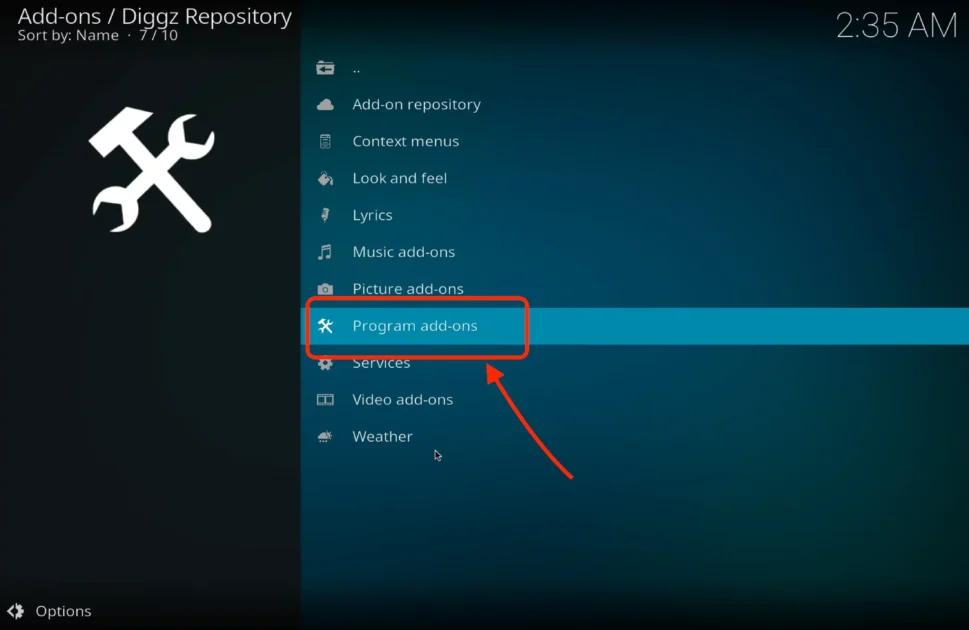Click the Lyrics microphone icon
The height and width of the screenshot is (630, 969).
point(325,215)
